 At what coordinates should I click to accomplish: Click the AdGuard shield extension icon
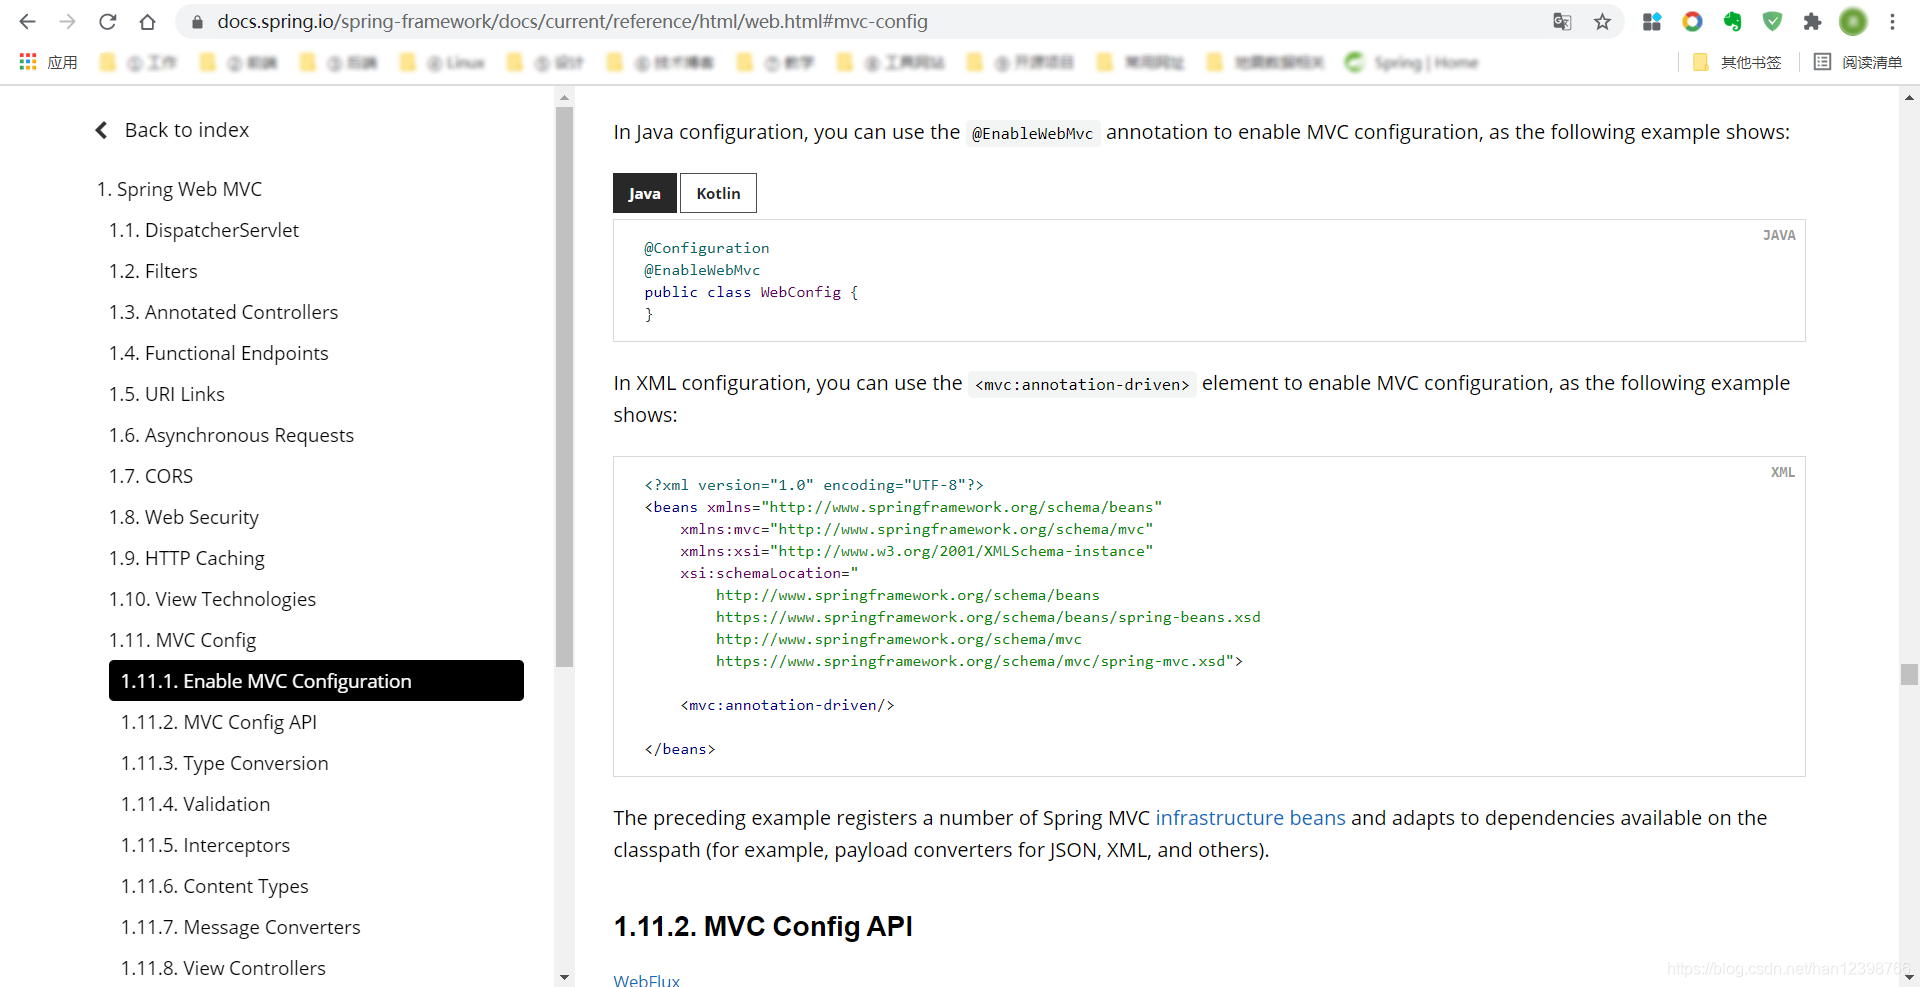(x=1772, y=21)
